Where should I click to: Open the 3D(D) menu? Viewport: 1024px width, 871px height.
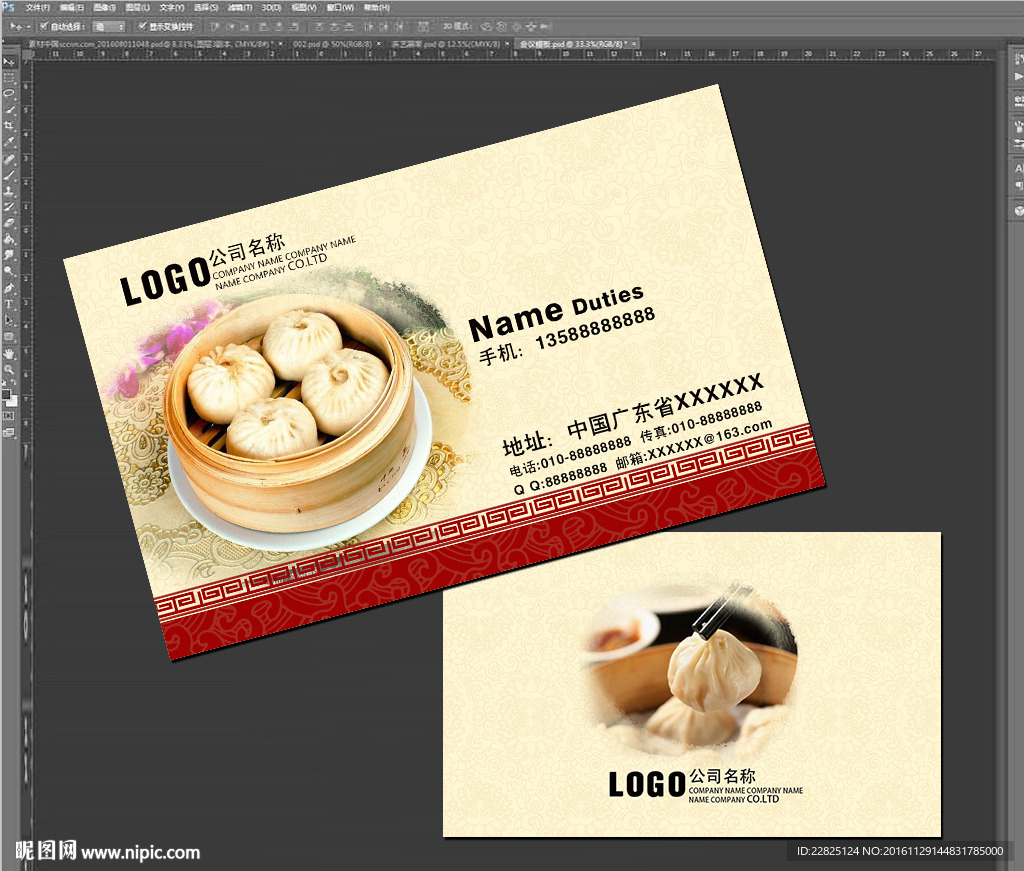[271, 7]
